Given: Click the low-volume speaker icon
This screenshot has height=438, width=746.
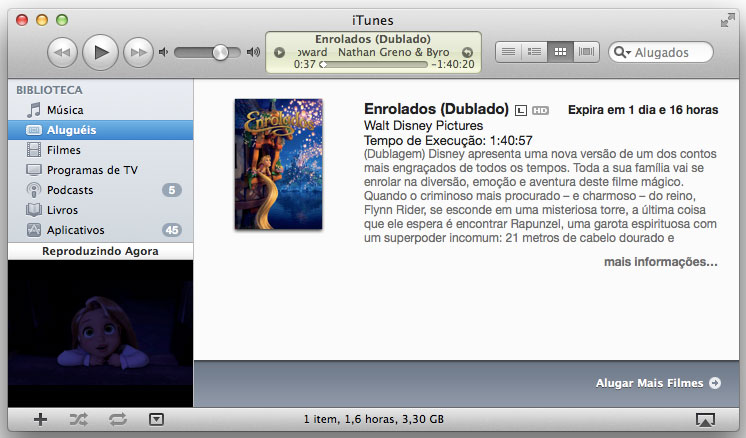Looking at the screenshot, I should point(164,52).
